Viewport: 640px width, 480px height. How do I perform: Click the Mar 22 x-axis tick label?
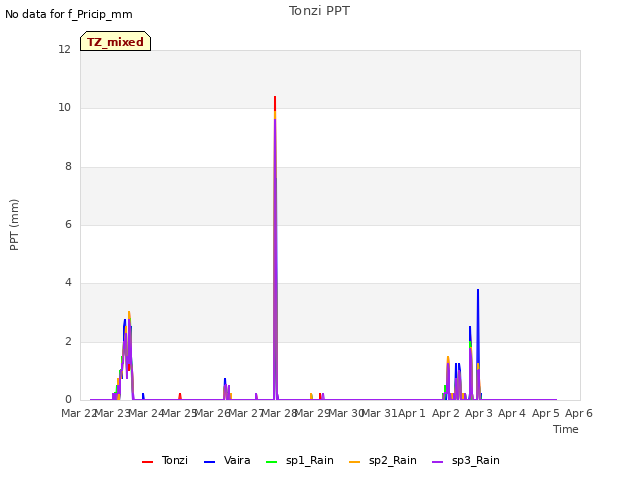point(79,413)
